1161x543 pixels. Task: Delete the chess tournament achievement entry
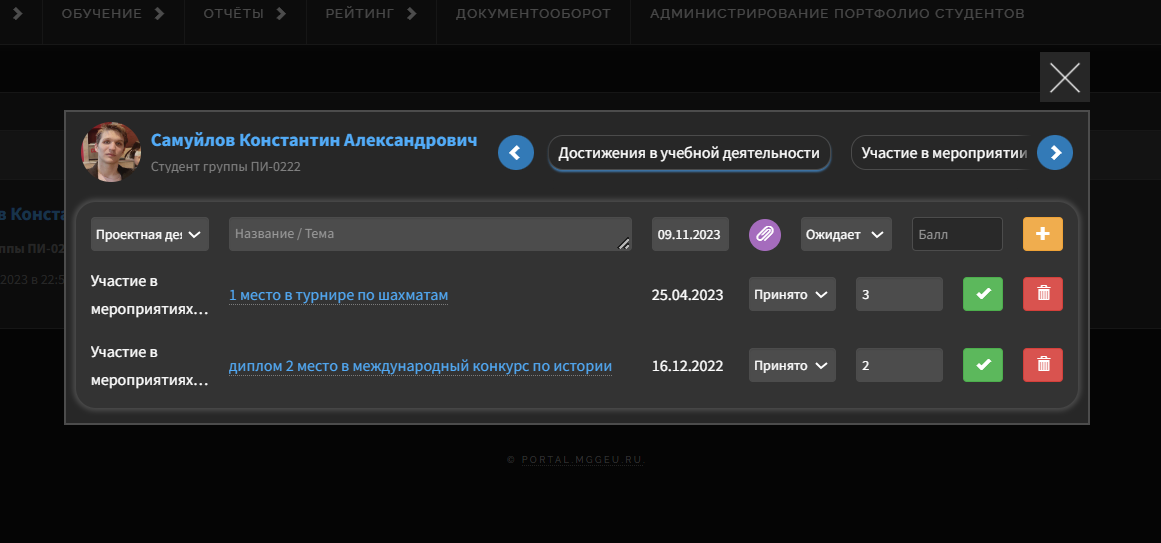[1043, 294]
